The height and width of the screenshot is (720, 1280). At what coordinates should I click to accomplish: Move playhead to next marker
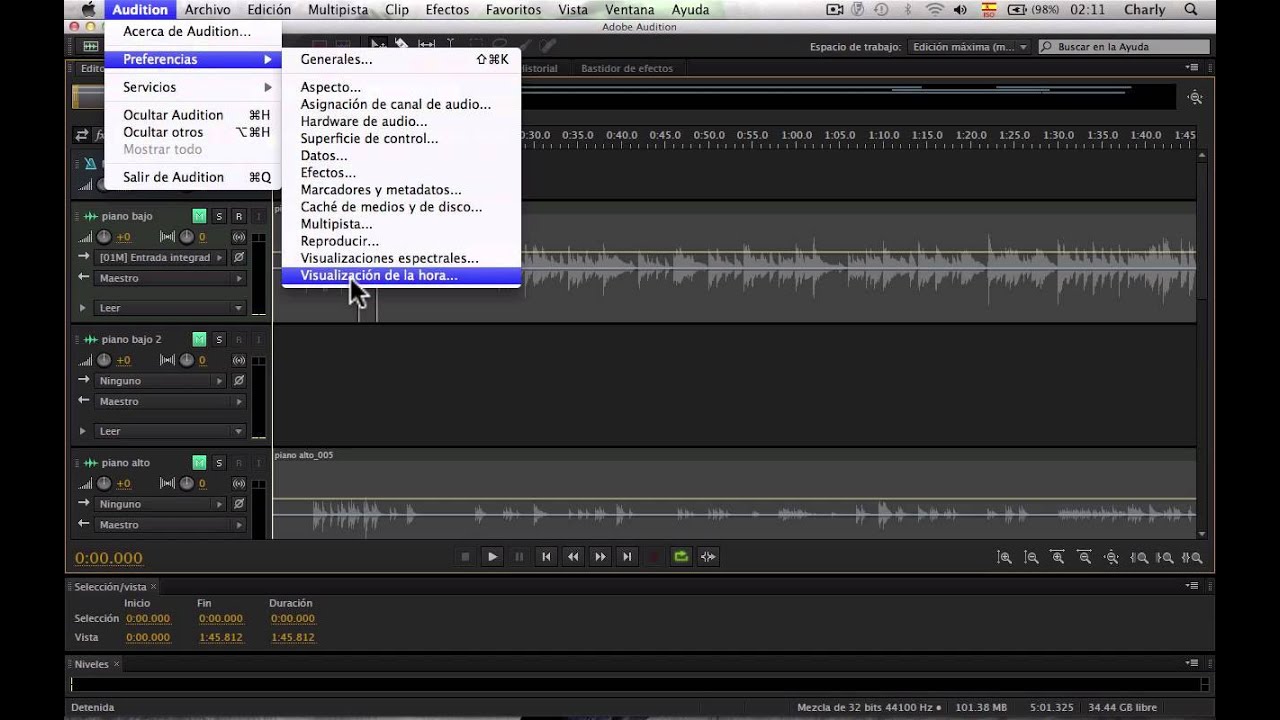(x=627, y=557)
